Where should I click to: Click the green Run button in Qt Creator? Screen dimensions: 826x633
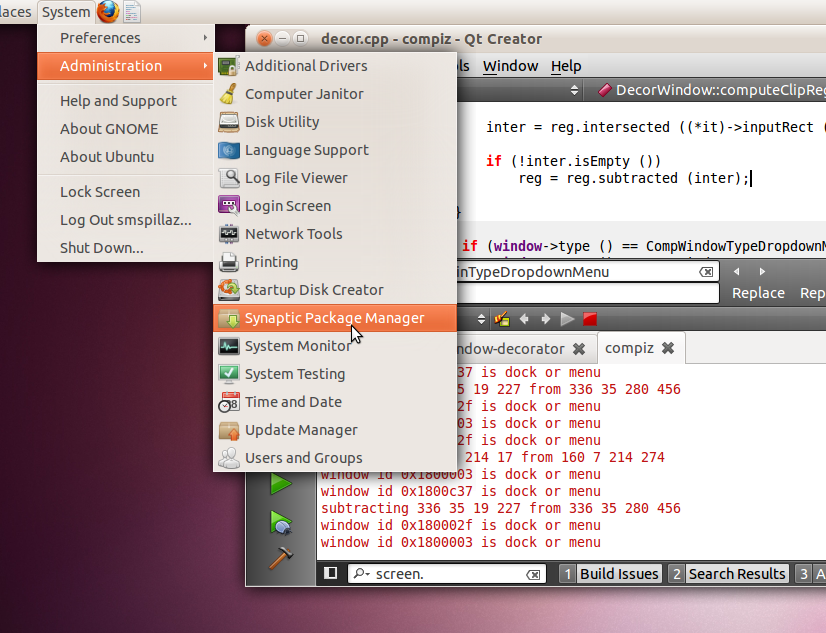pyautogui.click(x=280, y=483)
